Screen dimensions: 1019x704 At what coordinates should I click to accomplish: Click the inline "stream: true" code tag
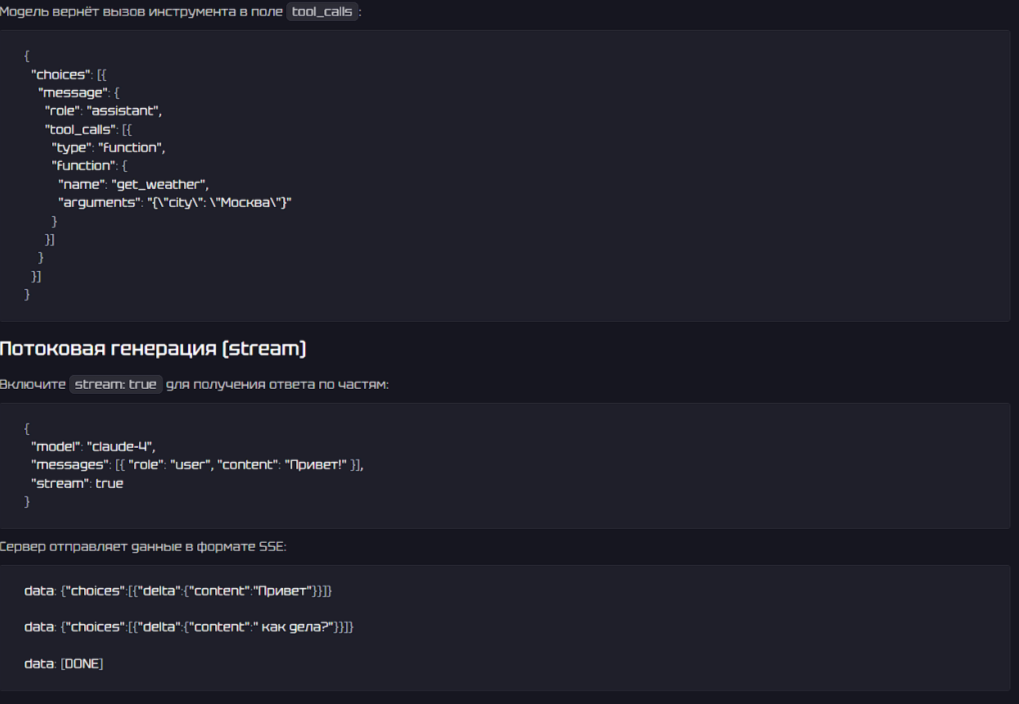pos(116,384)
